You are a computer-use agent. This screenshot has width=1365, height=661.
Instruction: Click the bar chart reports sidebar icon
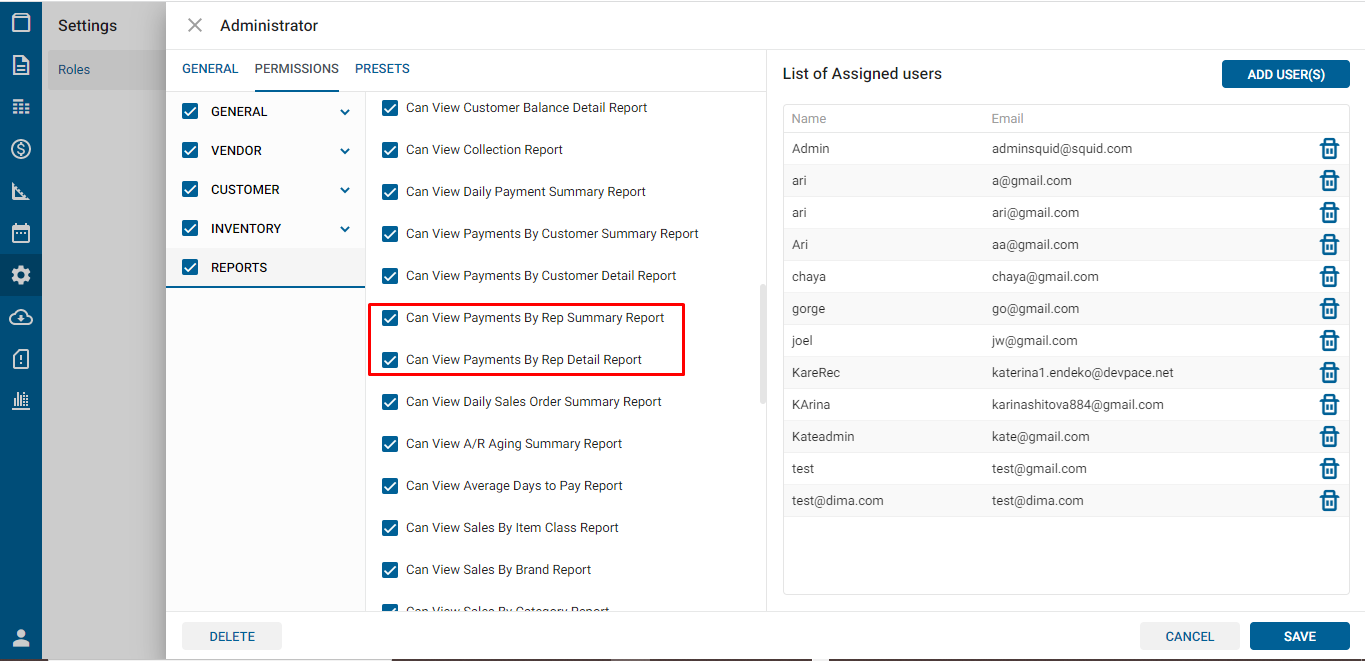(x=21, y=401)
